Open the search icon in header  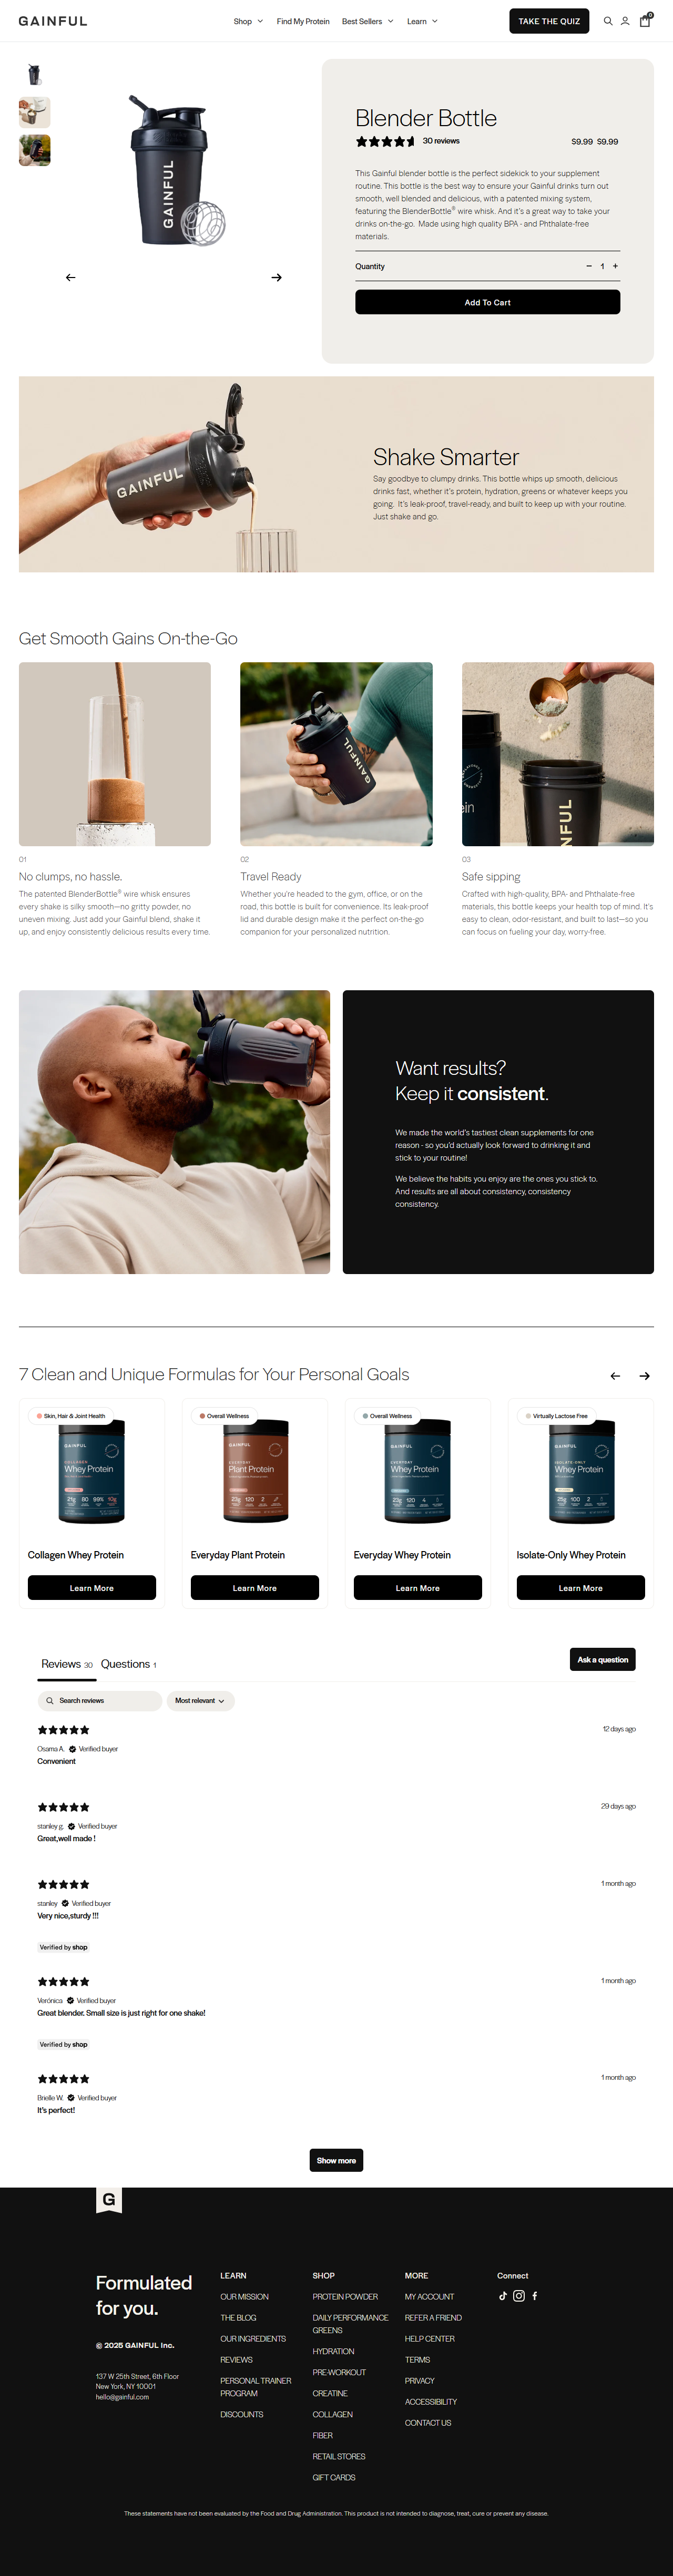coord(607,21)
